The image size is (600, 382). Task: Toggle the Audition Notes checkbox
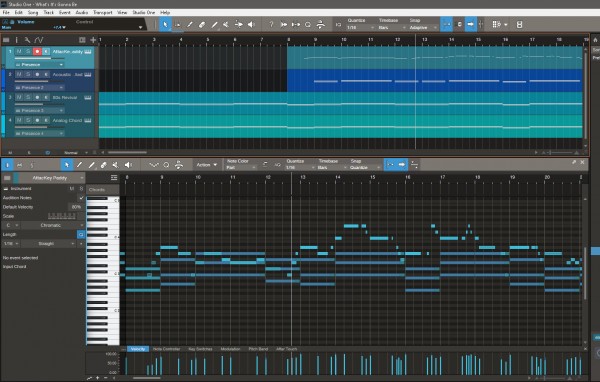(81, 198)
